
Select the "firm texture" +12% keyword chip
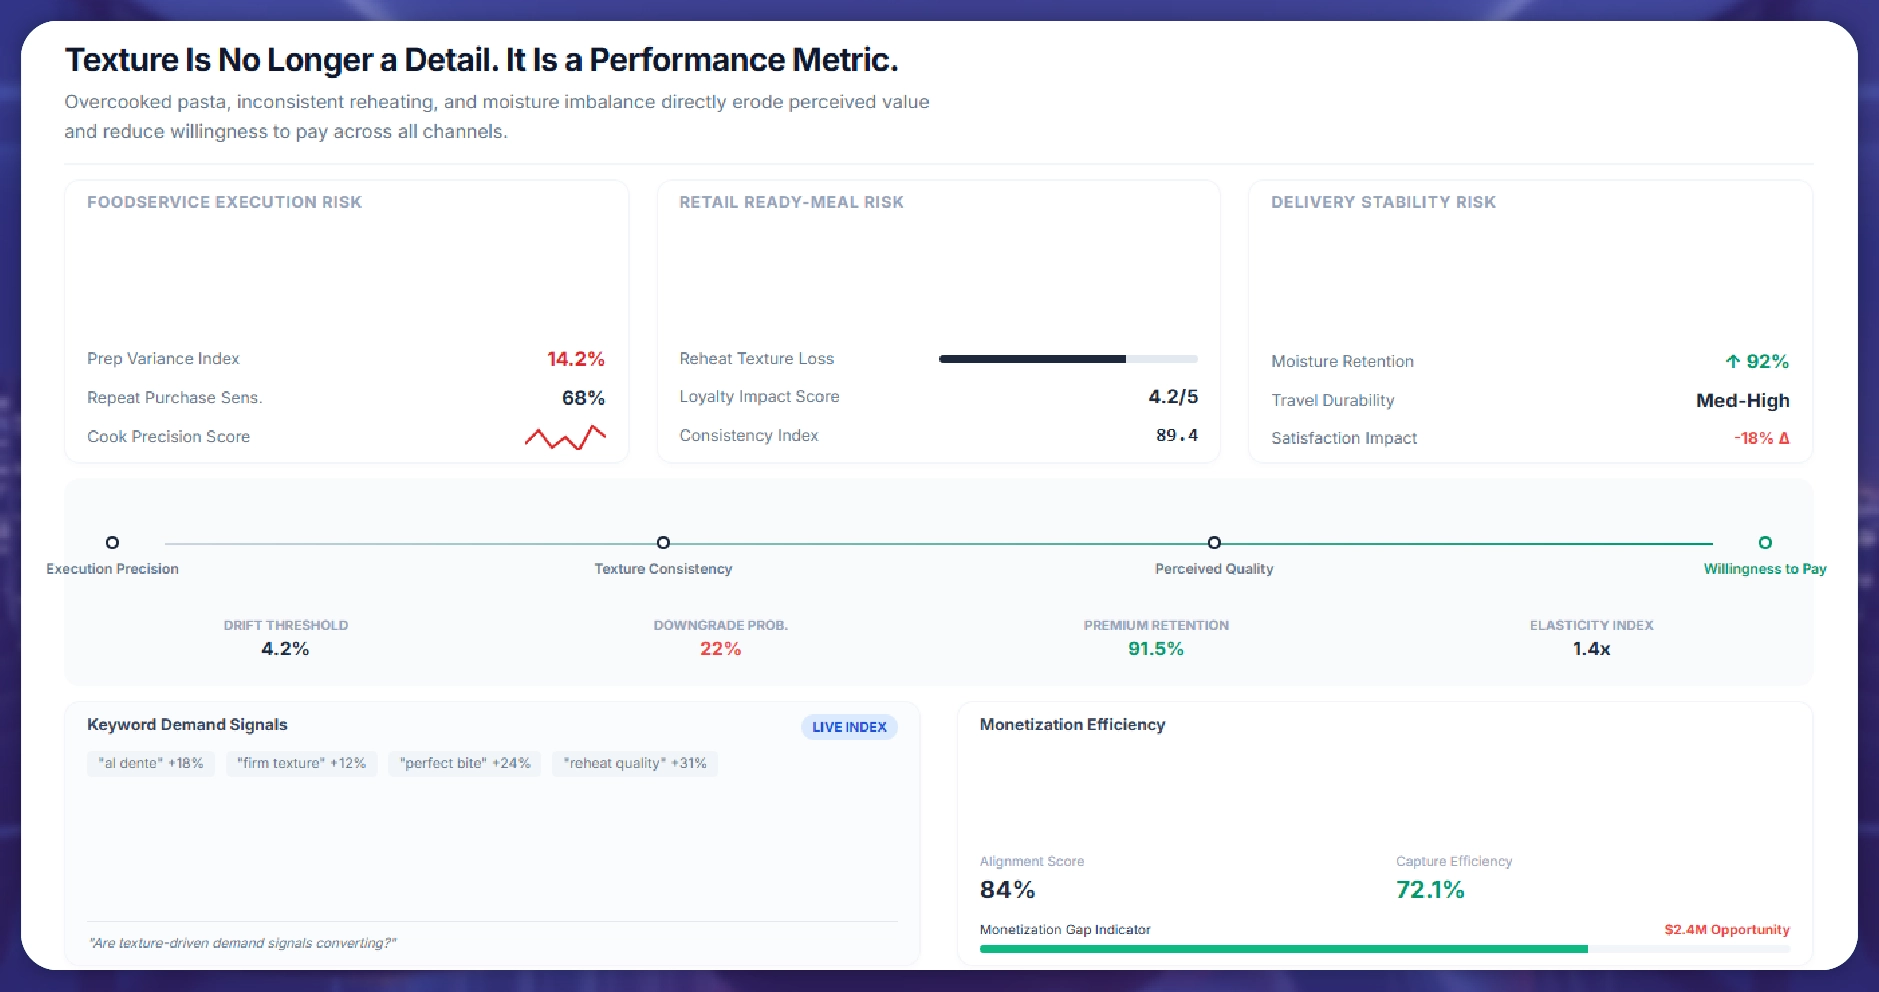coord(302,763)
